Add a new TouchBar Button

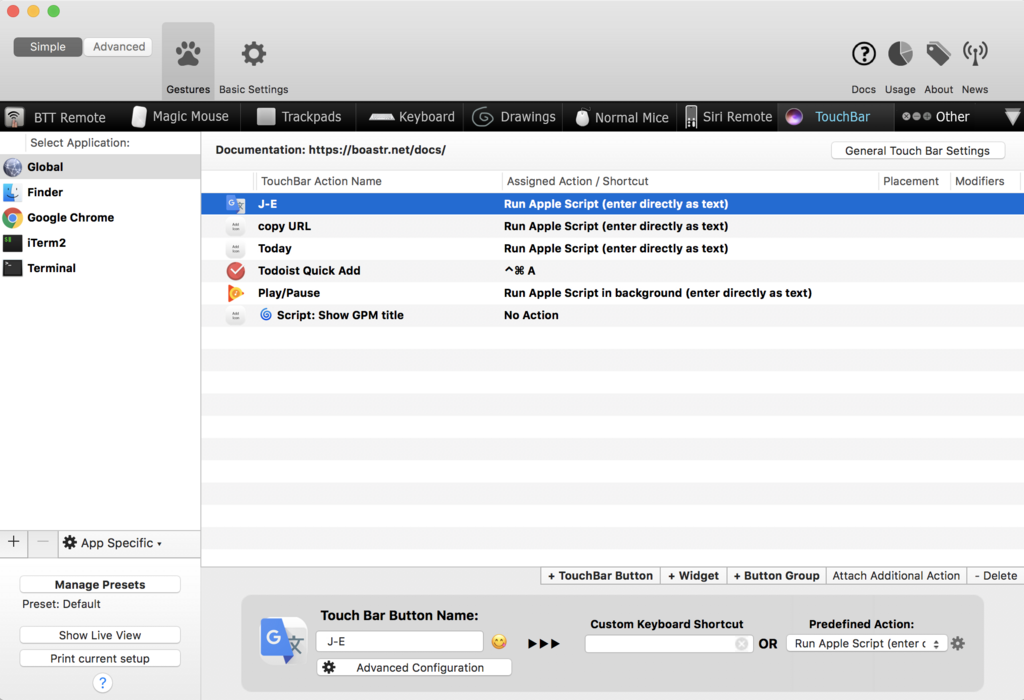pyautogui.click(x=600, y=576)
